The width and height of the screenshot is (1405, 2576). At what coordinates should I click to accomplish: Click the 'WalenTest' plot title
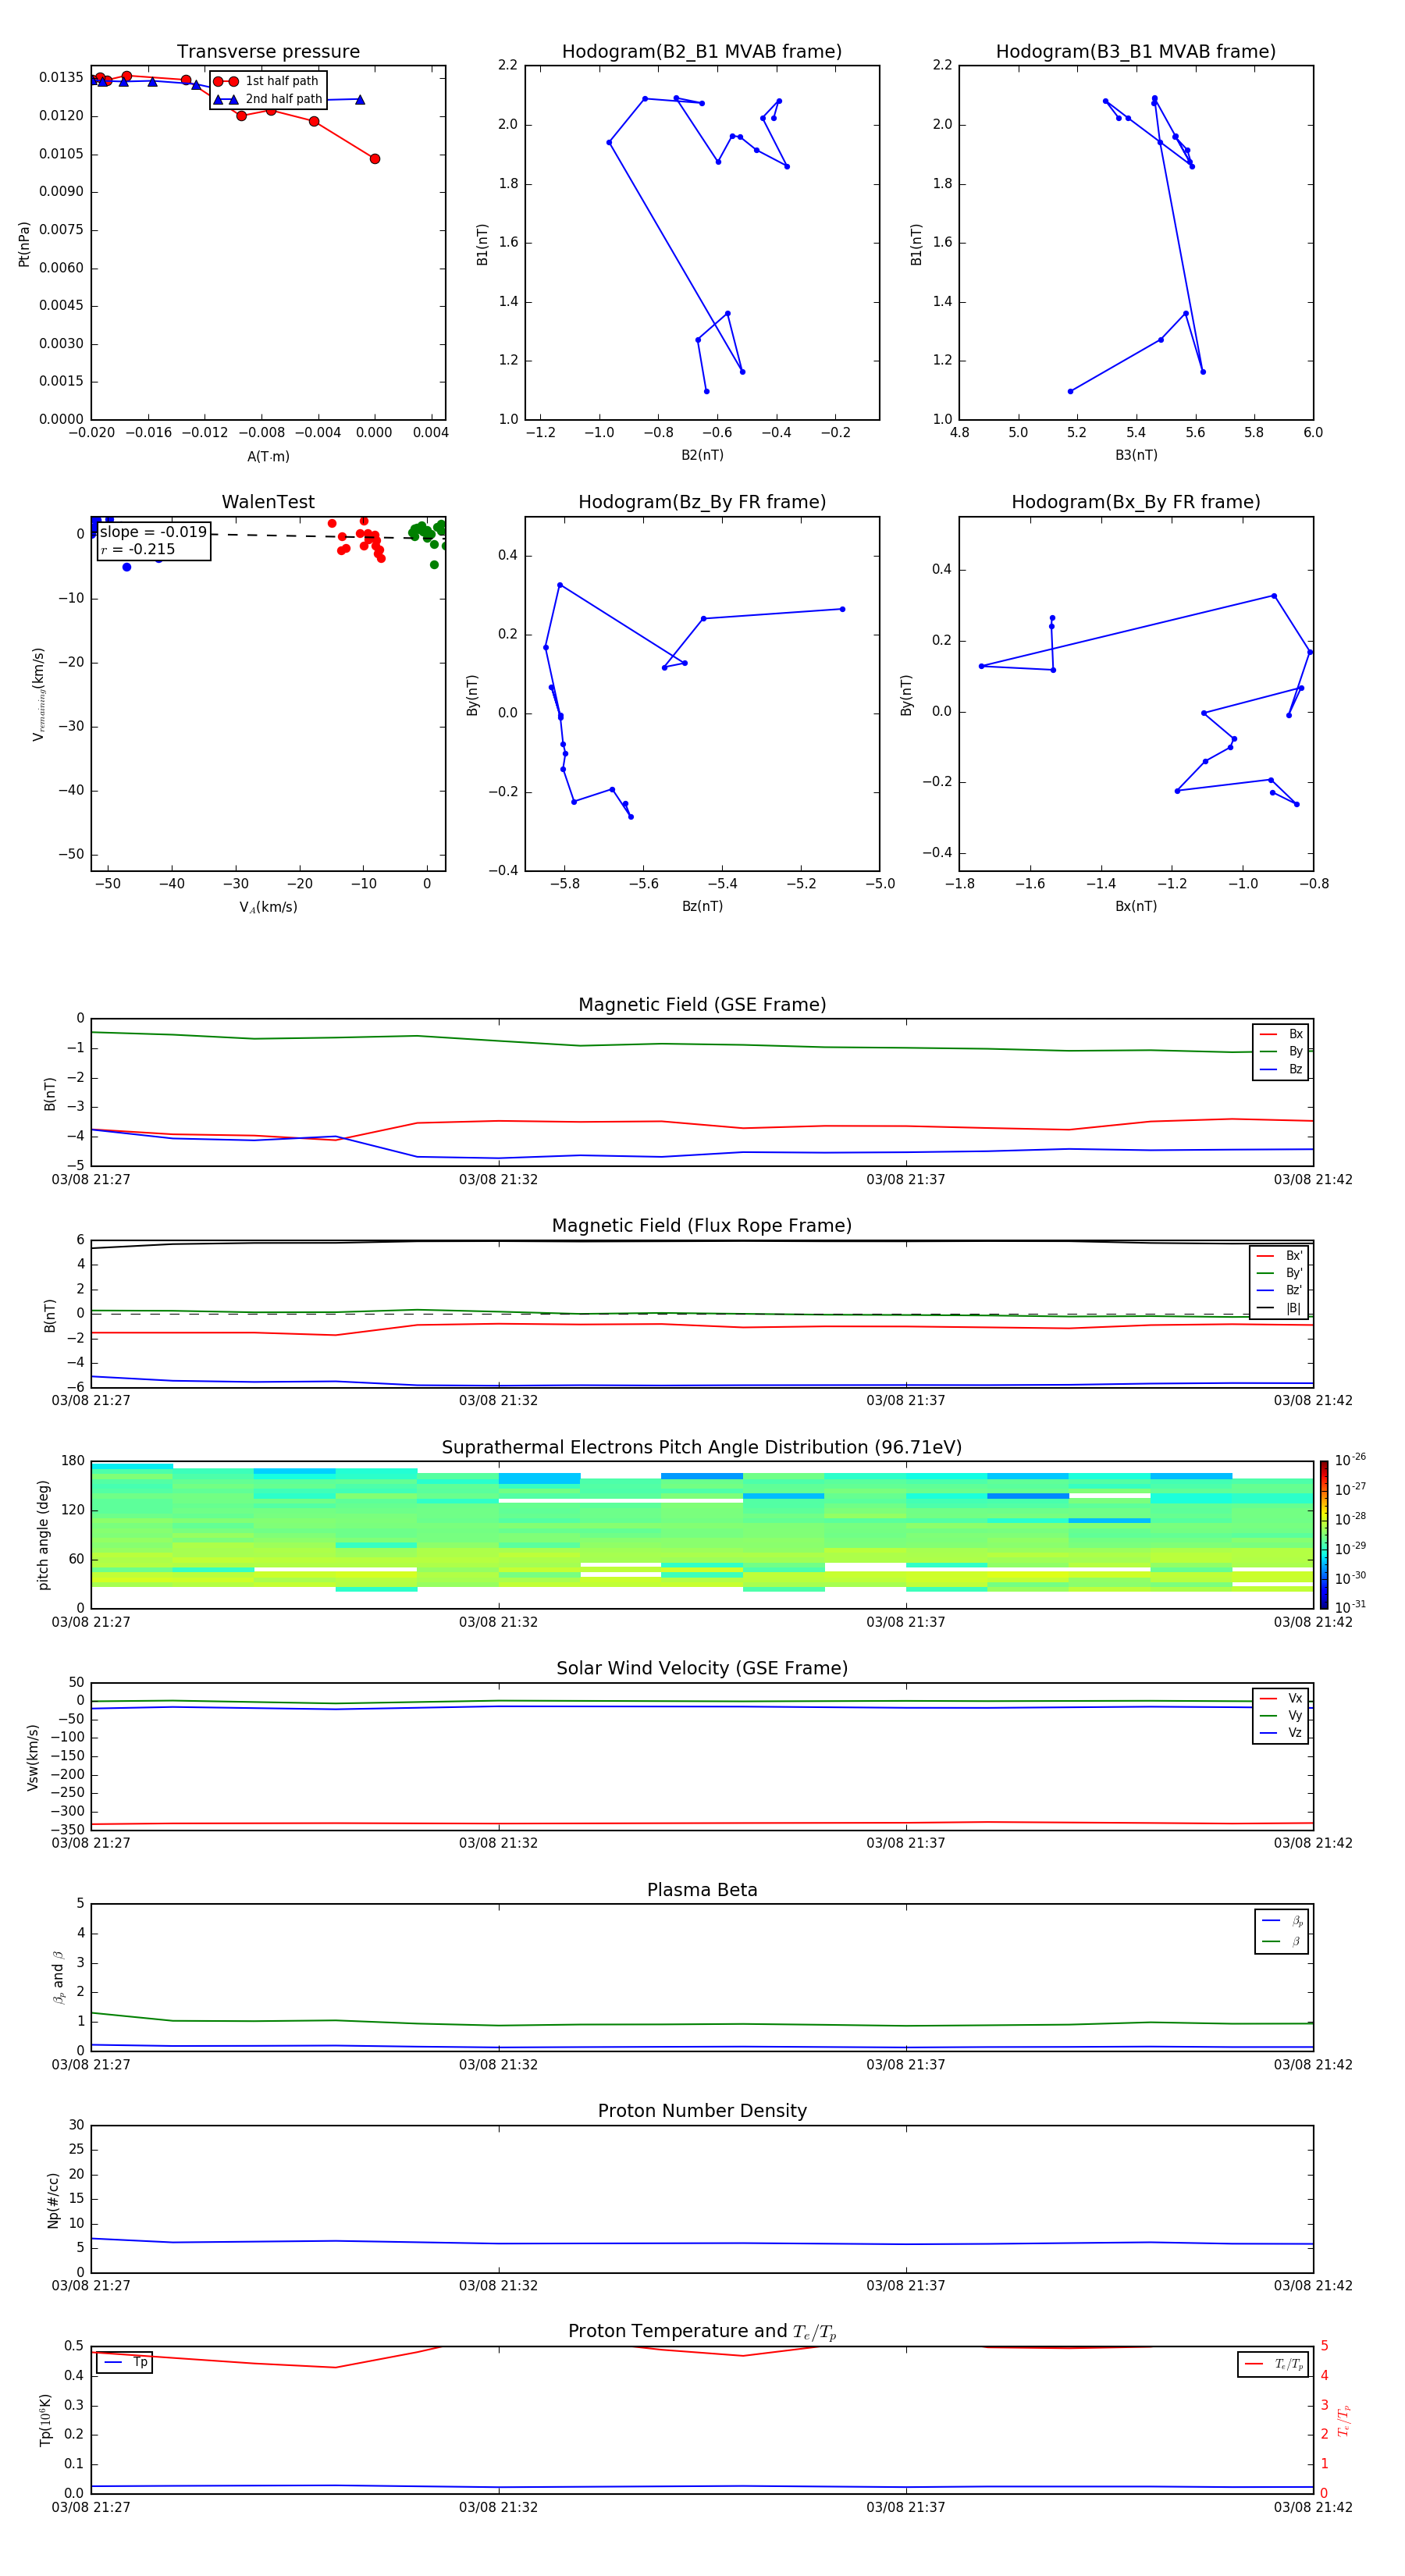pos(268,502)
